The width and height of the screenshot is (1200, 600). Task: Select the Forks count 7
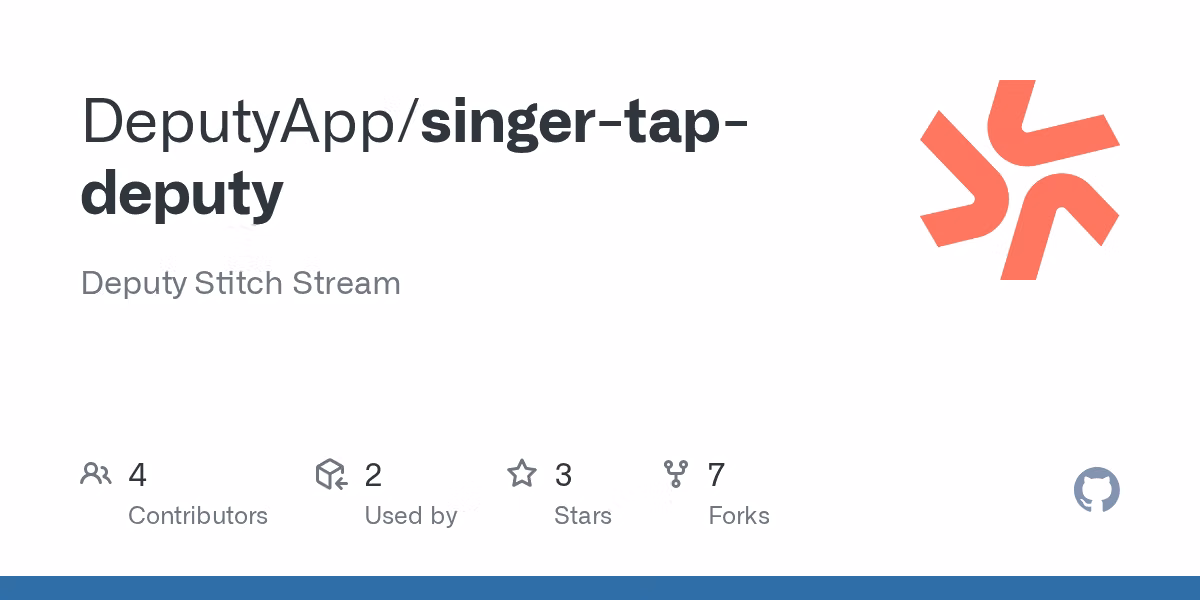coord(716,475)
